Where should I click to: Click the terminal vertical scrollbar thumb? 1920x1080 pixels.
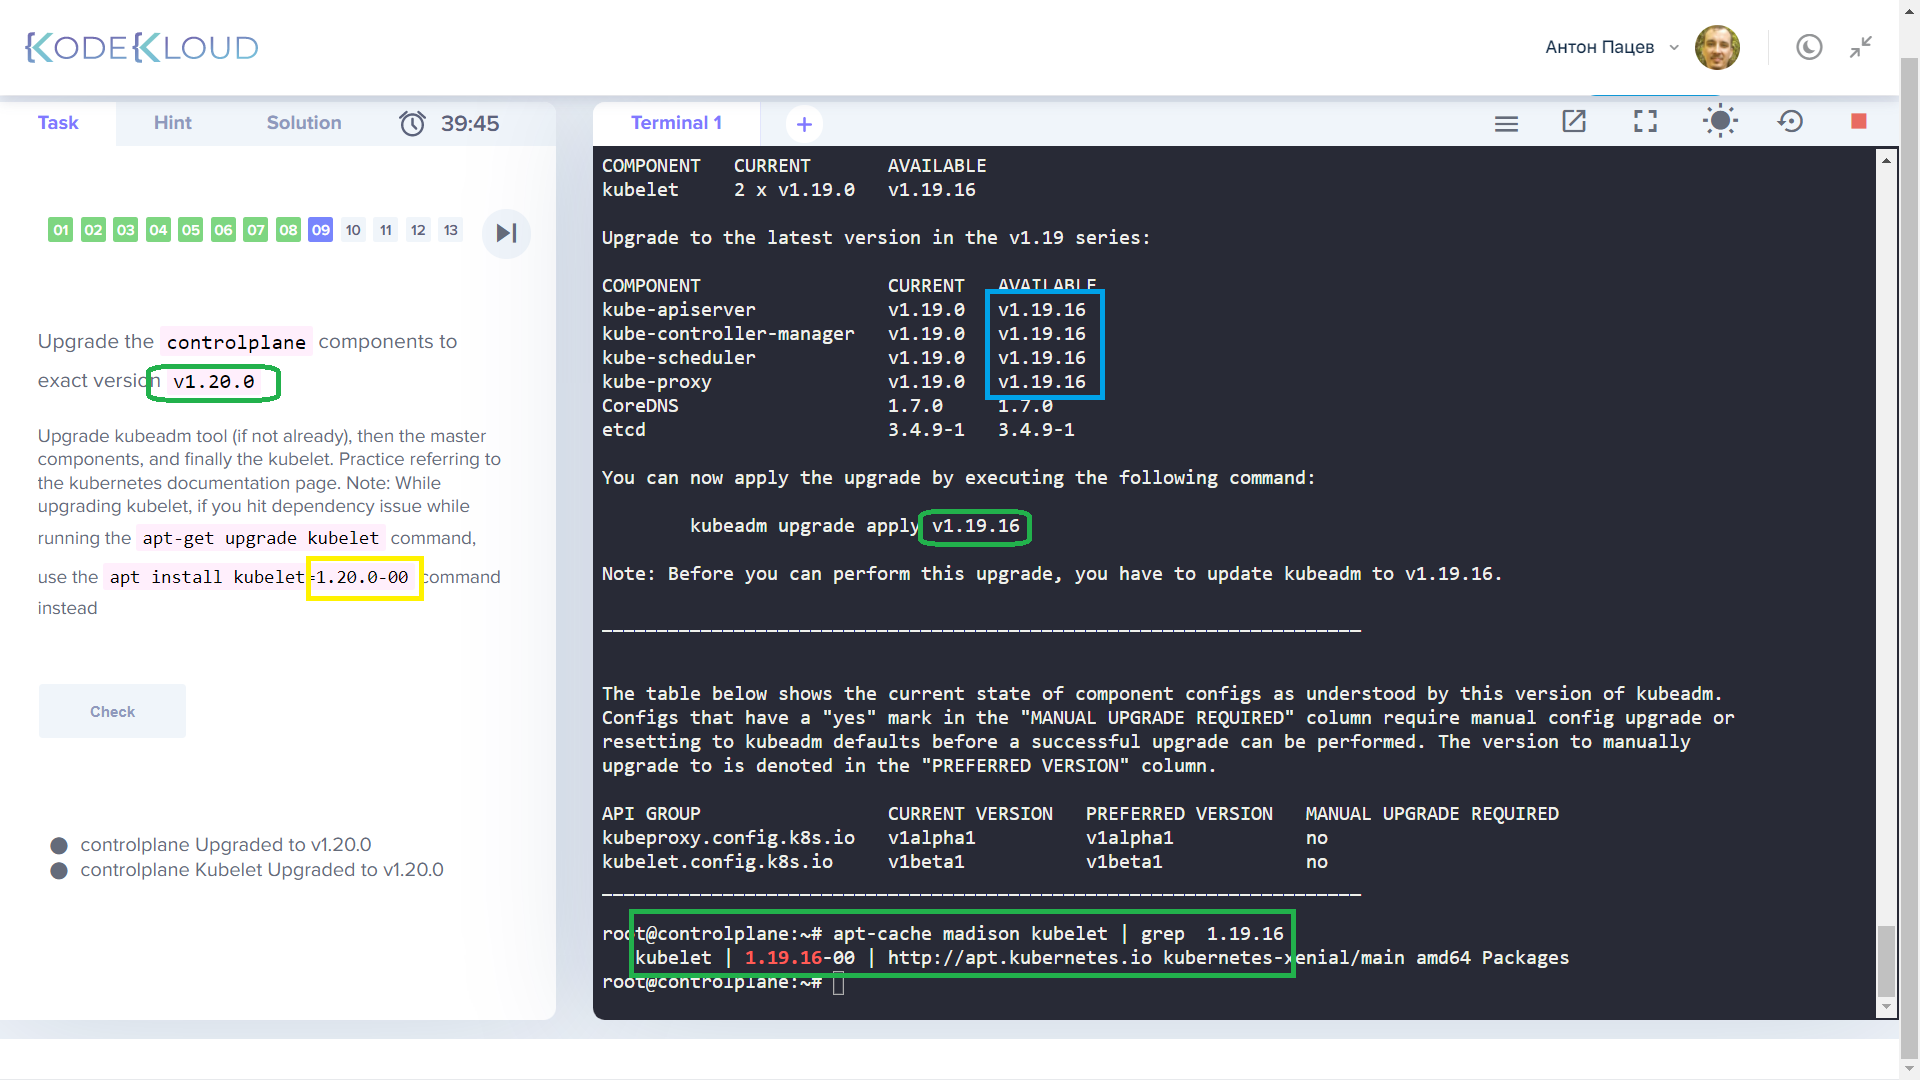1886,960
